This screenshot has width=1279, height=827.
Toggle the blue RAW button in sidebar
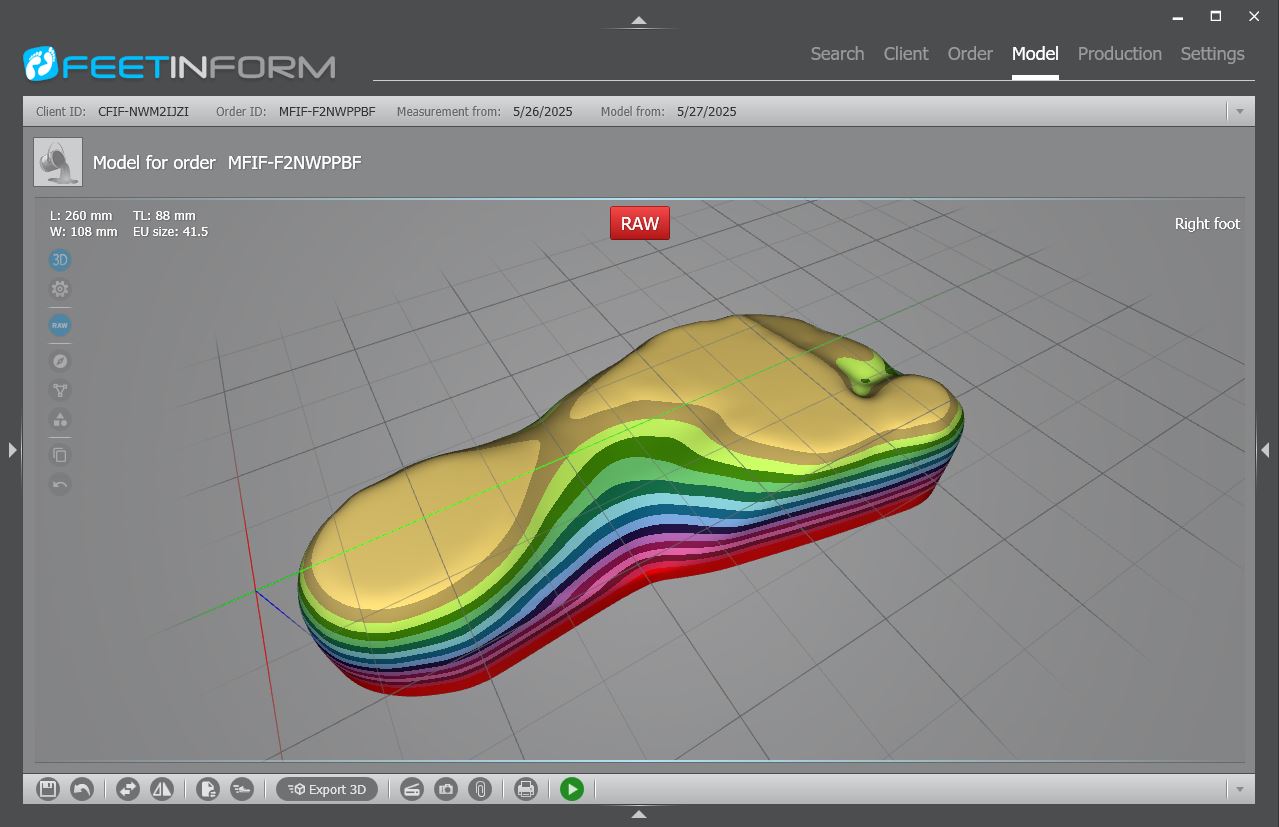click(x=60, y=325)
